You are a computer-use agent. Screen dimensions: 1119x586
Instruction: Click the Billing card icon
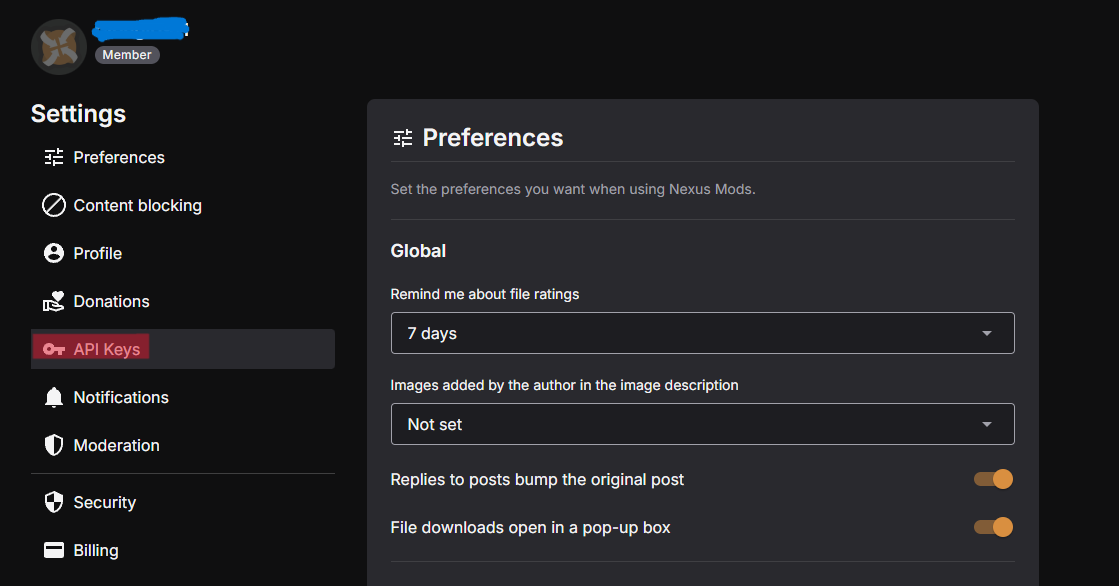click(x=54, y=550)
